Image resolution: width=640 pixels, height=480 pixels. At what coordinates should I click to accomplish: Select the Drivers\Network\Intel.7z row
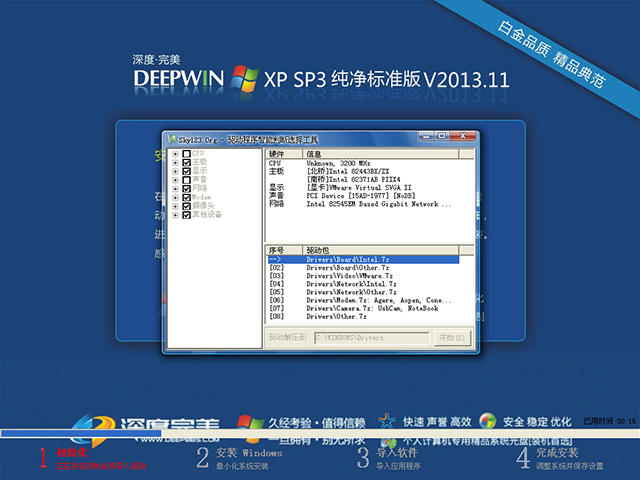tap(363, 284)
